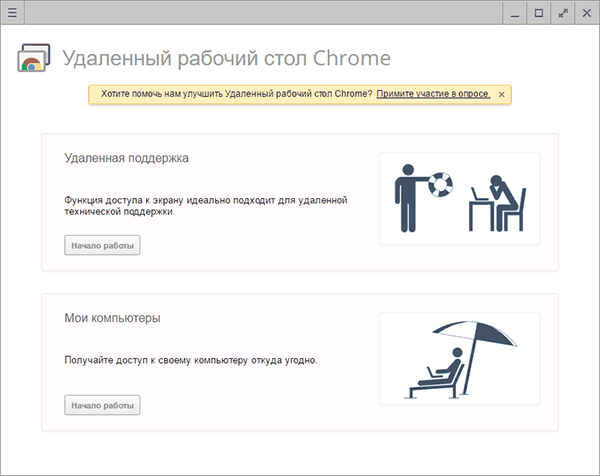Click the standing figure holding the lifebuoy
600x476 pixels.
[x=406, y=198]
